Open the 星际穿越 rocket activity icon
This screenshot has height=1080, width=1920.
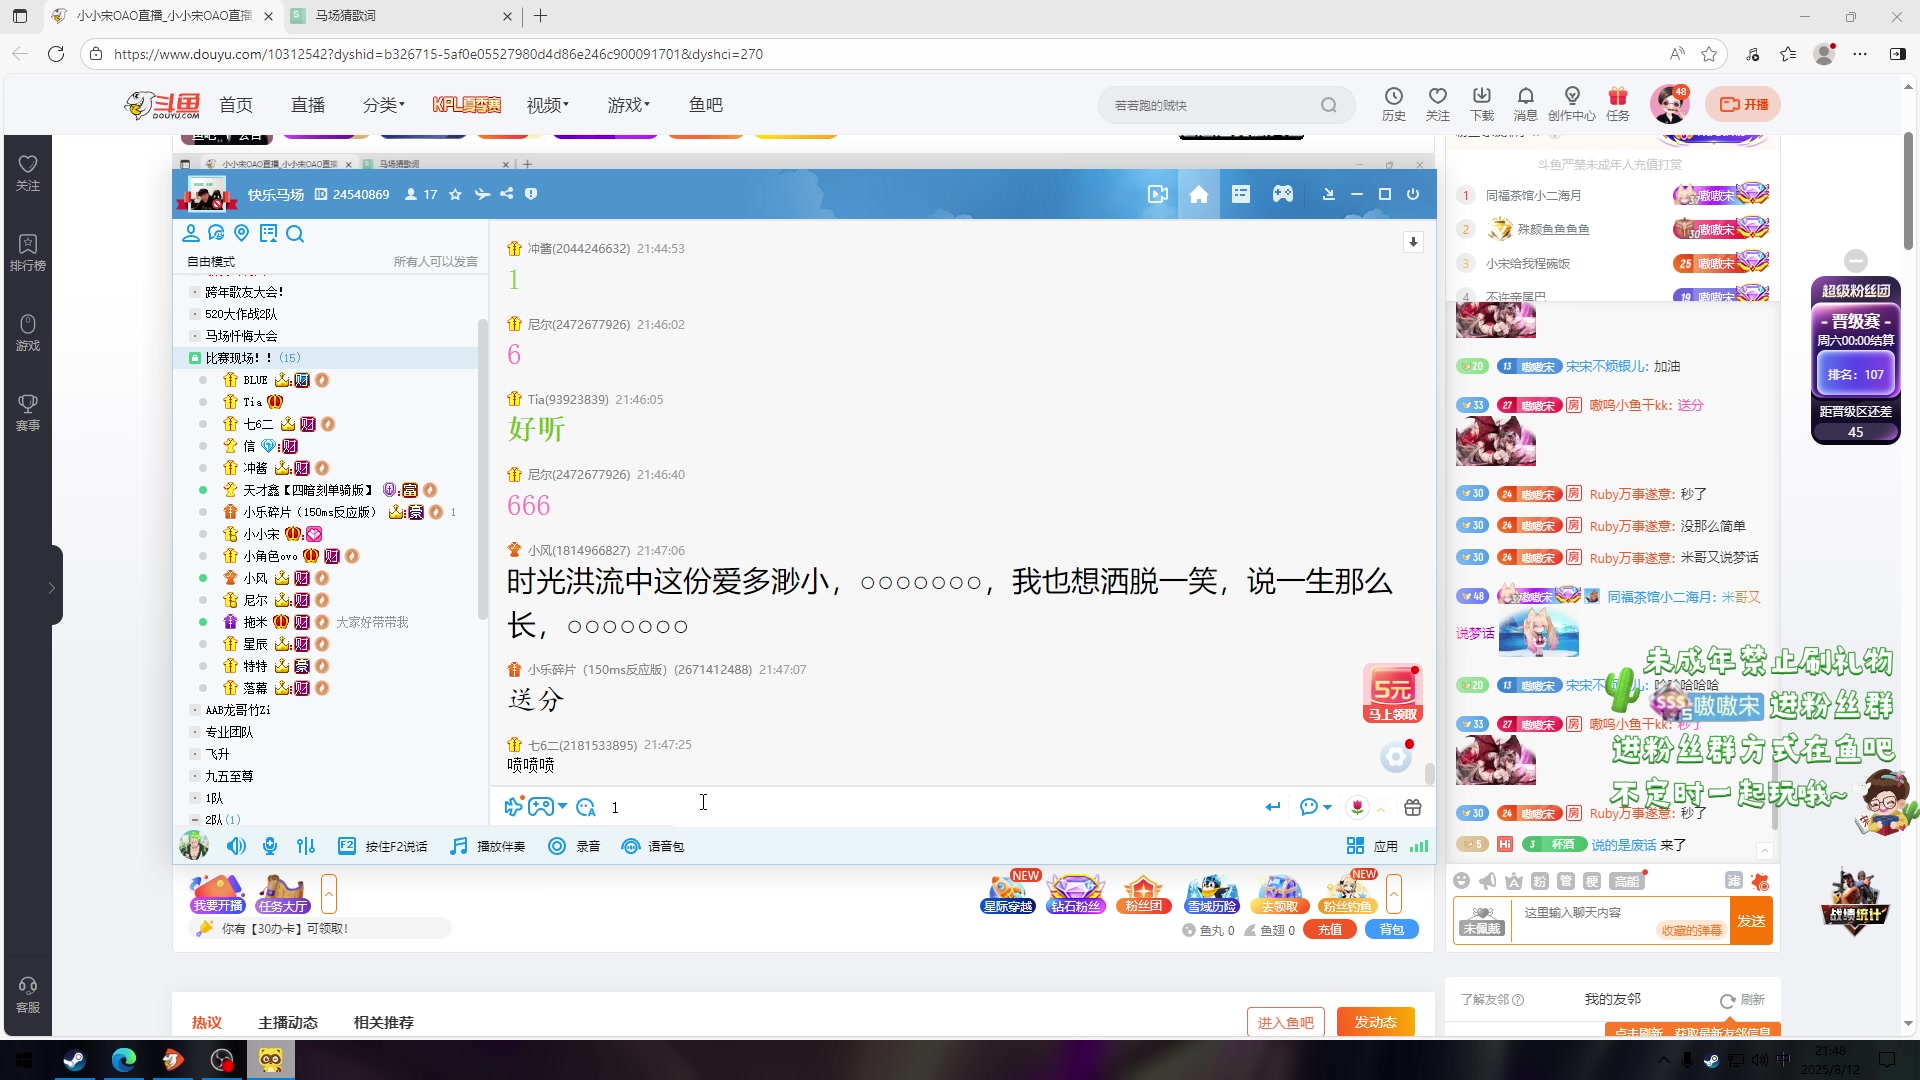(x=1007, y=892)
